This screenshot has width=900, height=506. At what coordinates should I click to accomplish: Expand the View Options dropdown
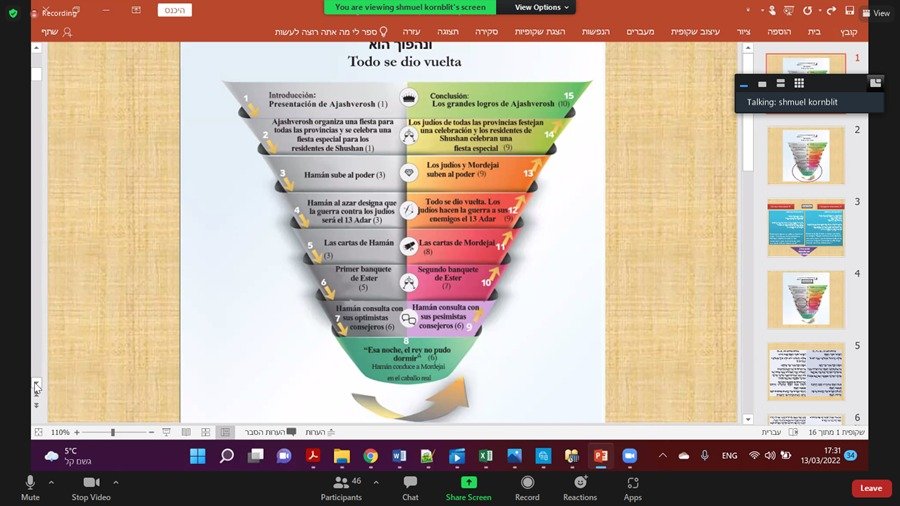click(x=543, y=7)
